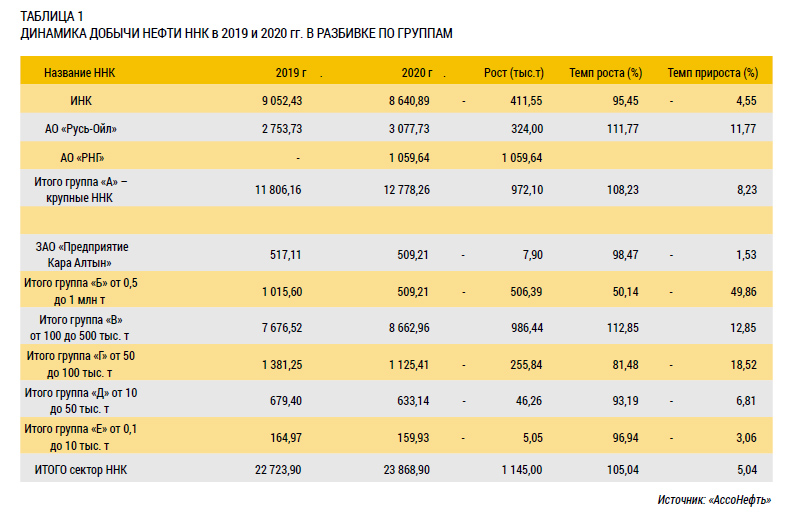The width and height of the screenshot is (794, 512).
Task: Select the value '255,84'
Action: click(x=526, y=365)
